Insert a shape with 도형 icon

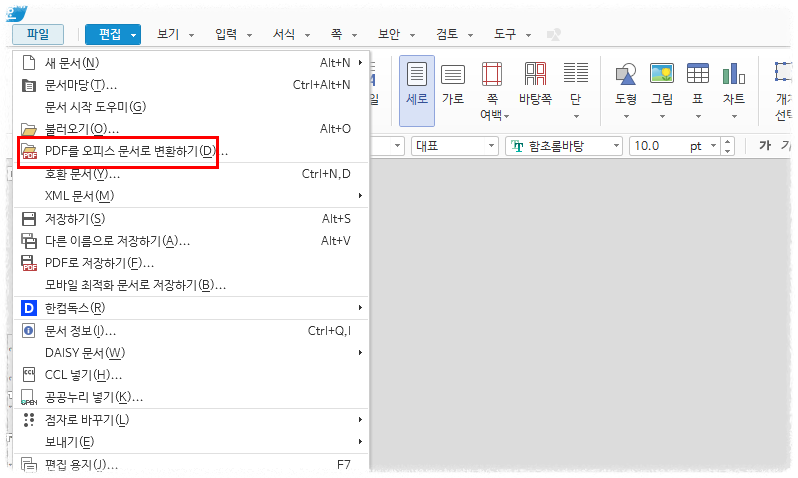pos(626,75)
